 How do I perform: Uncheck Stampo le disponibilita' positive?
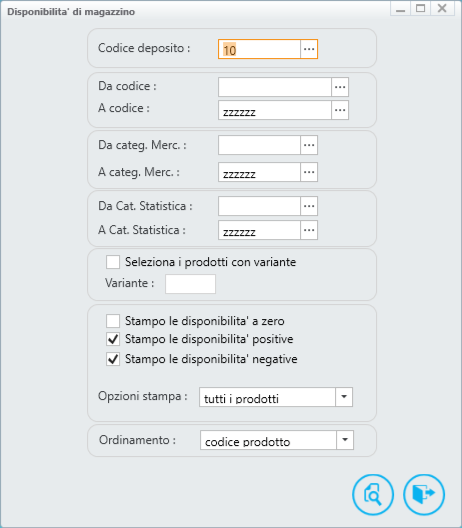[x=113, y=339]
